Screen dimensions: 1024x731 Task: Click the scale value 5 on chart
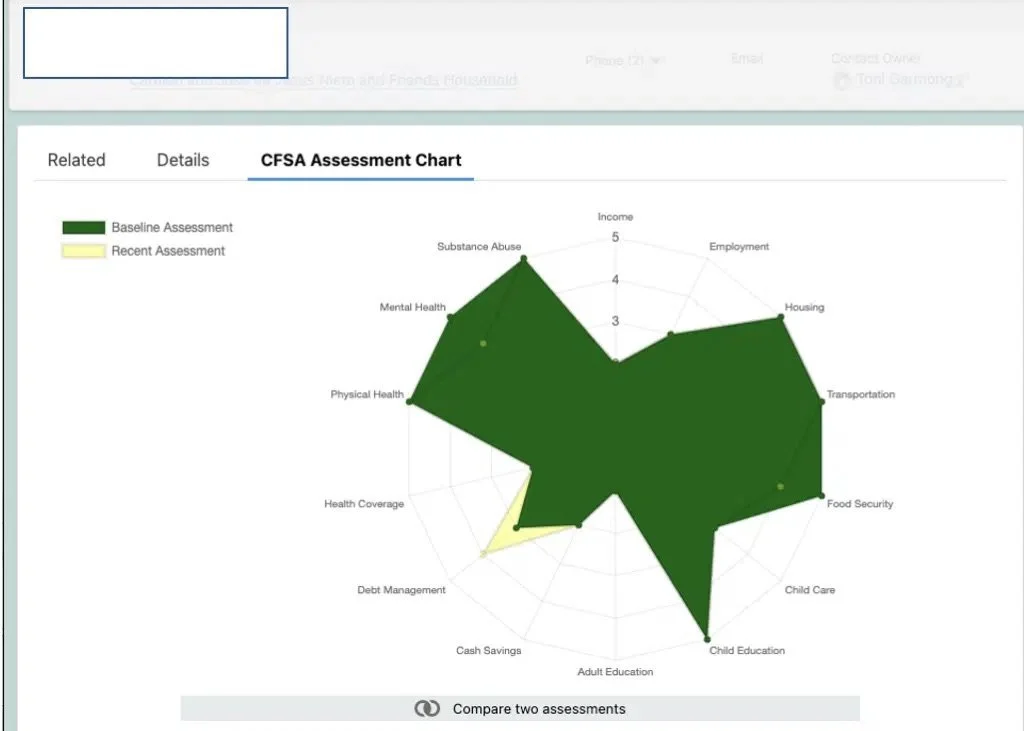(x=615, y=237)
